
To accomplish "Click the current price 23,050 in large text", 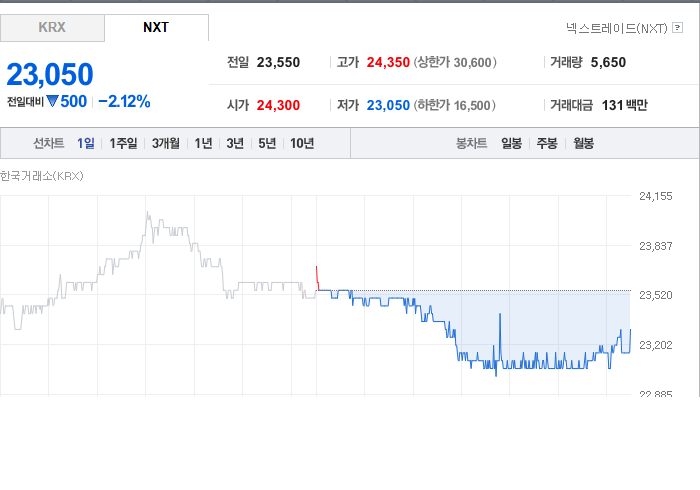I will 50,74.
